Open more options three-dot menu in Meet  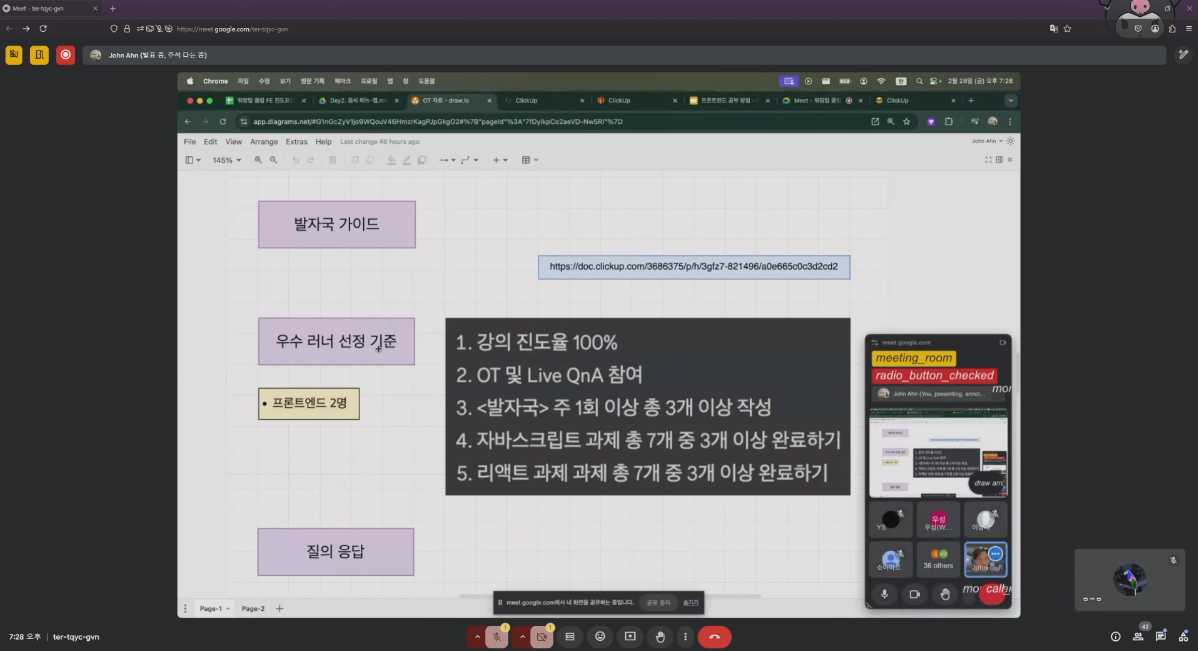point(685,636)
